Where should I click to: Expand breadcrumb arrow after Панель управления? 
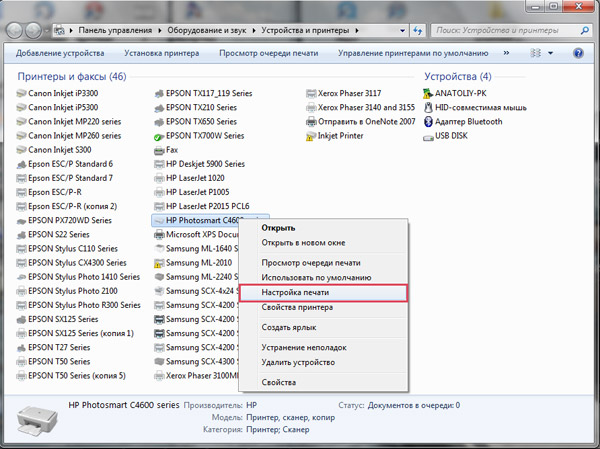point(160,30)
